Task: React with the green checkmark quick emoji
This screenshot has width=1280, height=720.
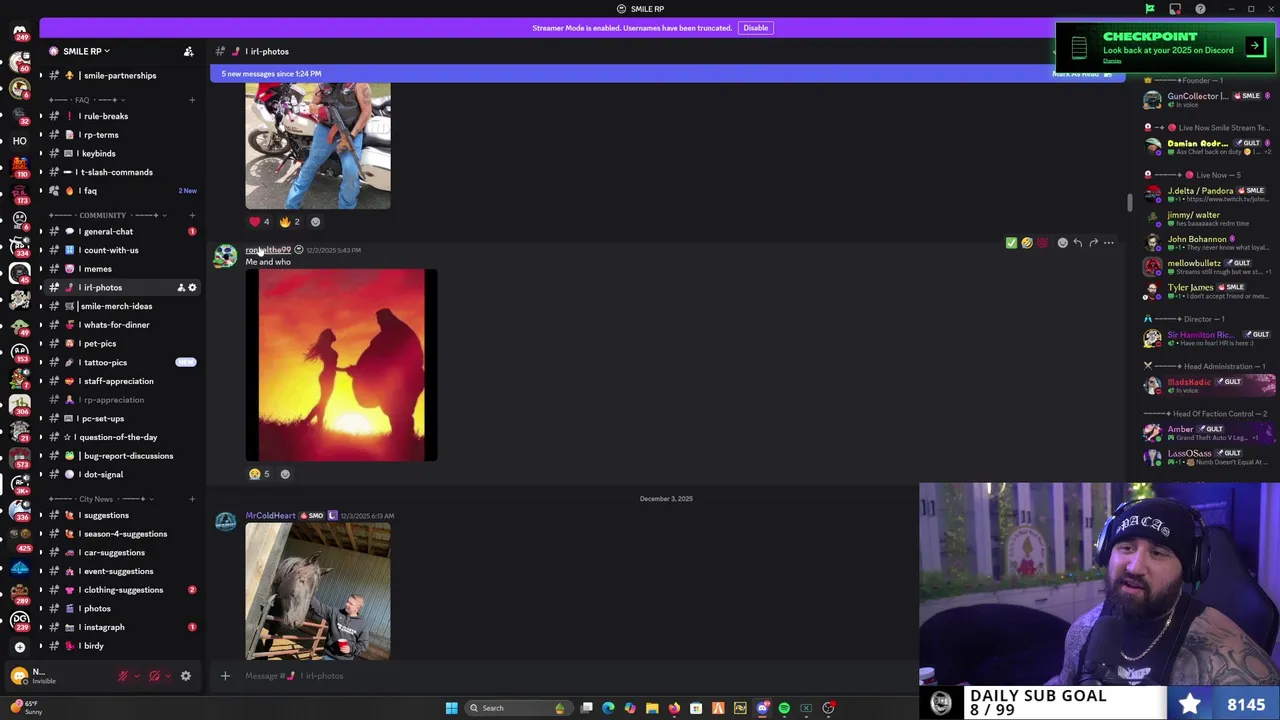Action: coord(1011,243)
